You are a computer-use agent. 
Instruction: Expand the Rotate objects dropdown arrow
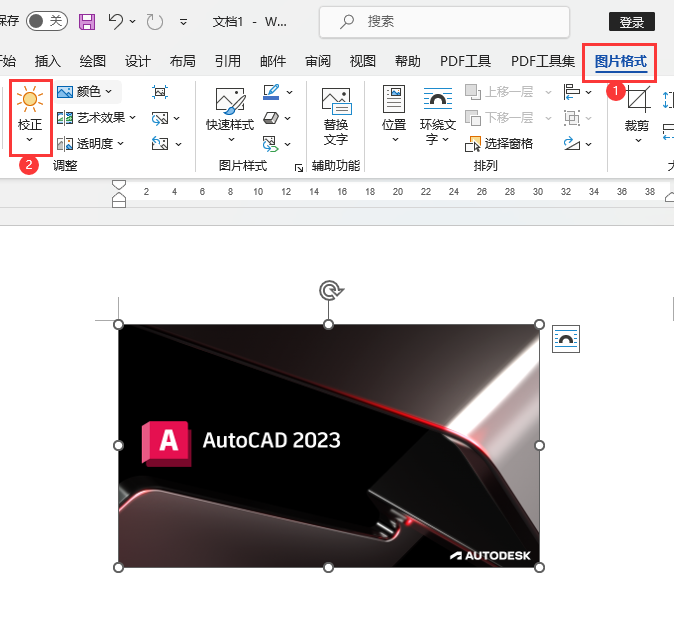tap(588, 144)
